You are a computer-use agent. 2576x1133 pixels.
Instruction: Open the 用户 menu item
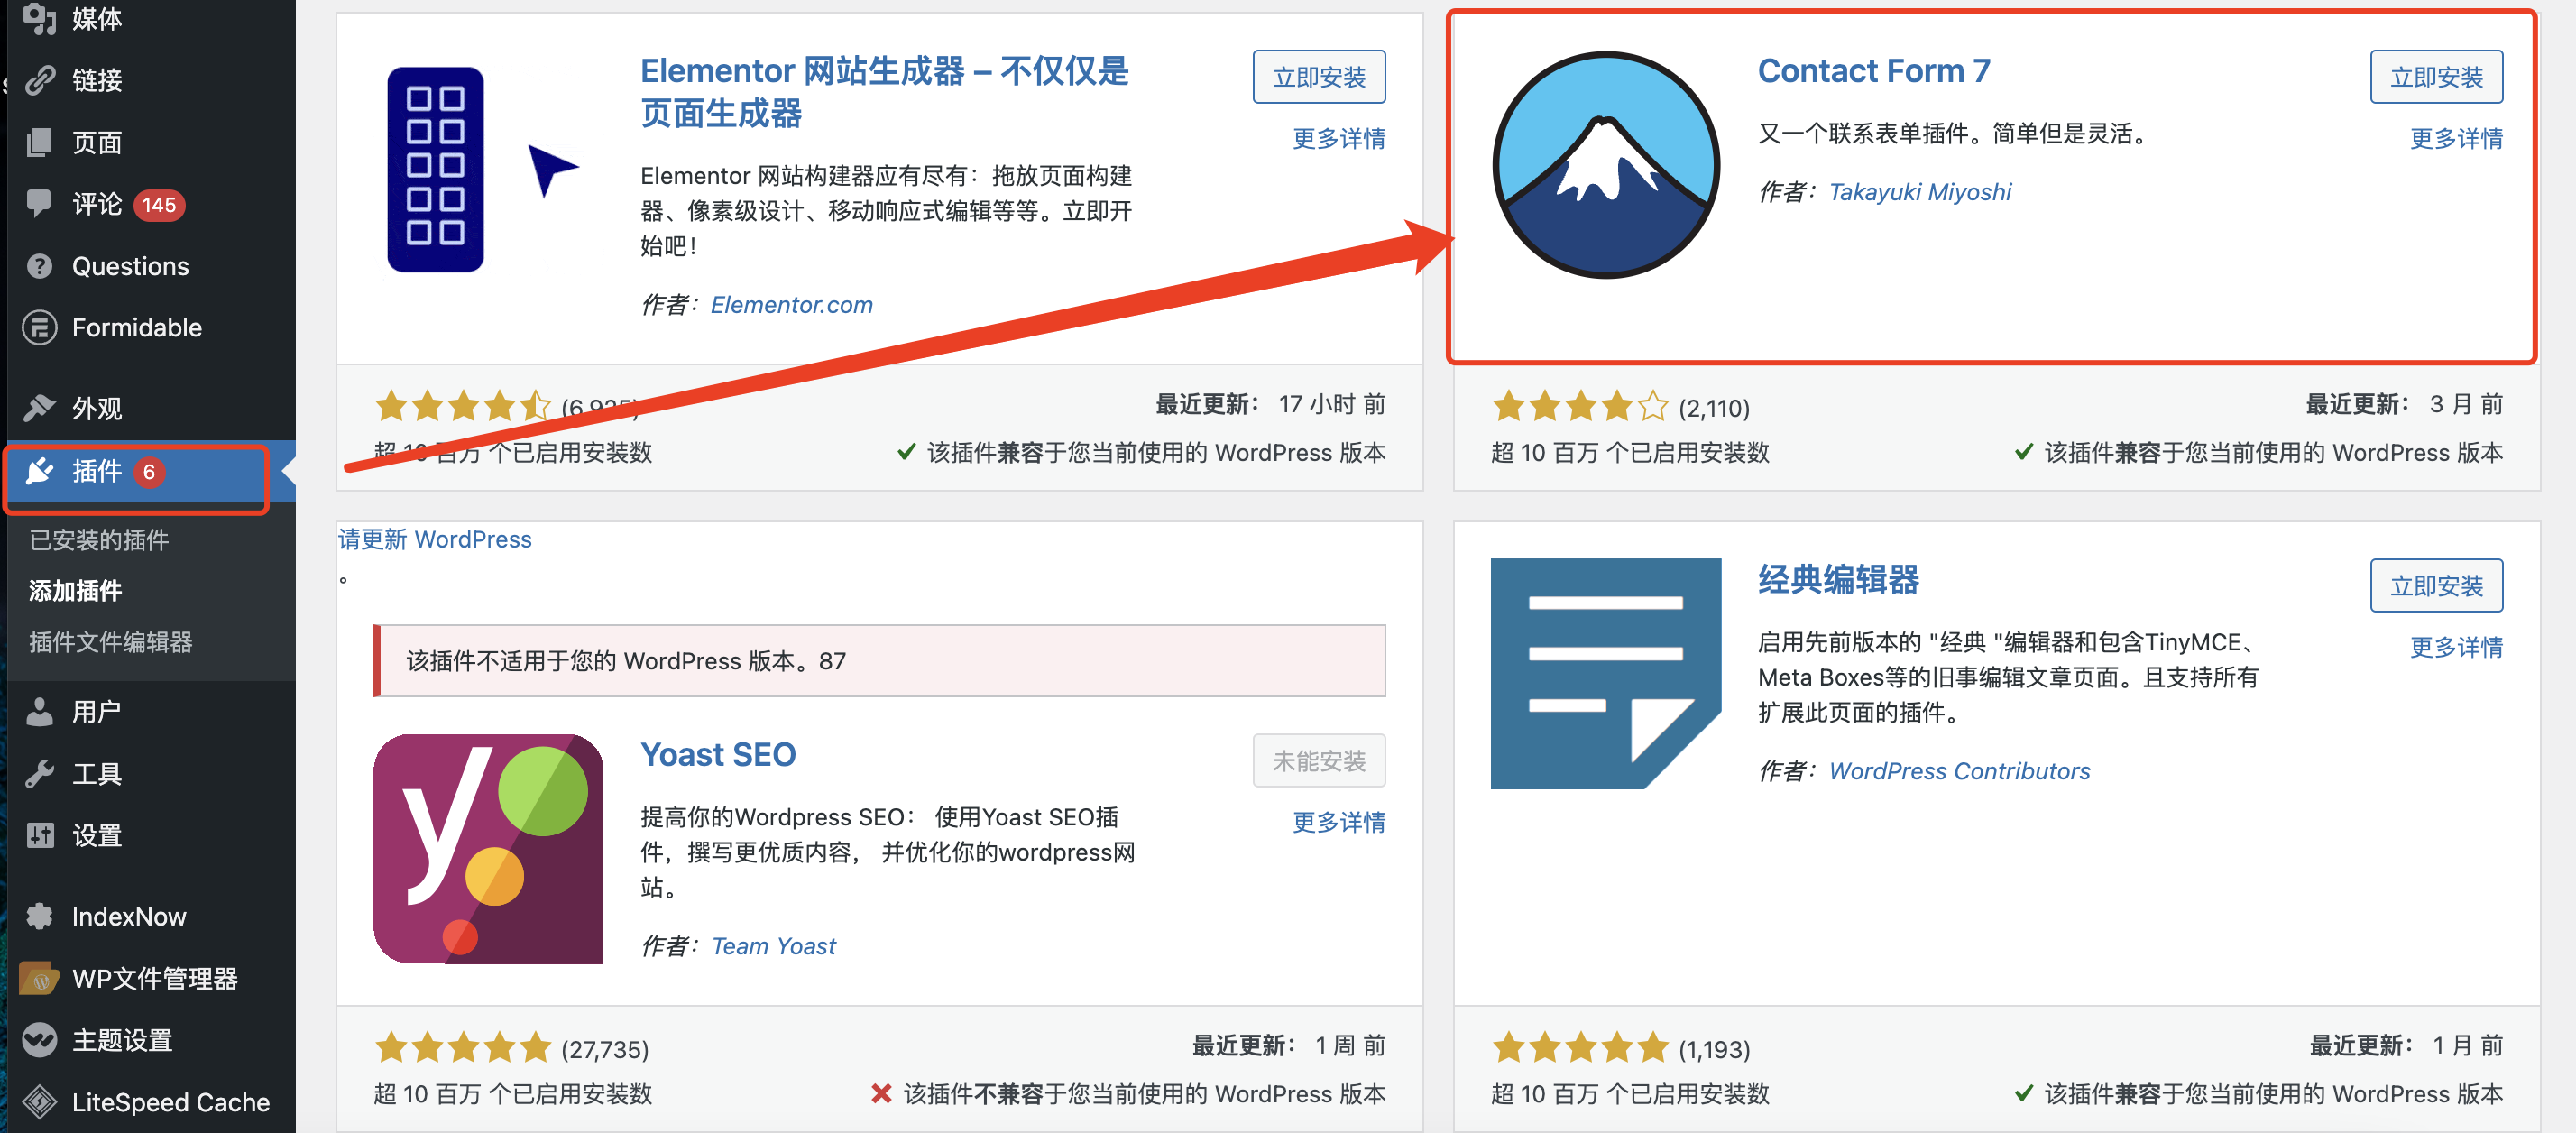[x=97, y=712]
